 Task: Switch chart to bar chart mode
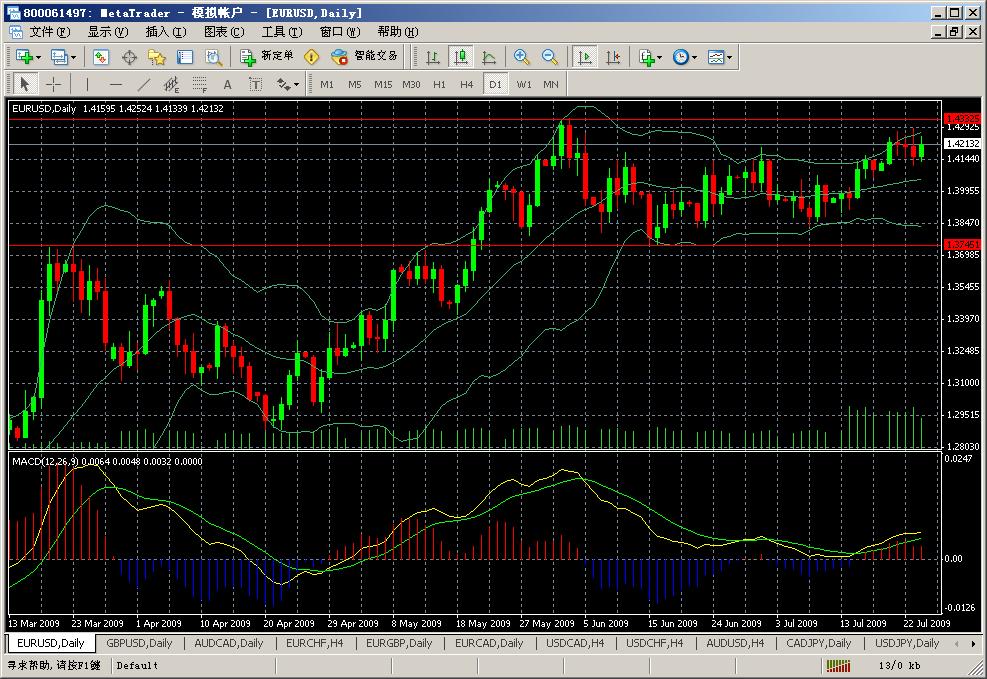point(433,57)
